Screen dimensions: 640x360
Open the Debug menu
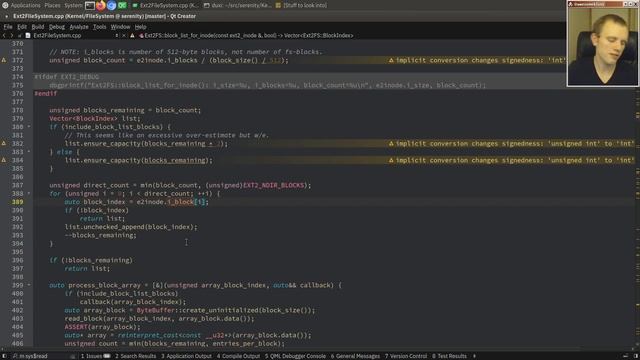[x=57, y=27]
